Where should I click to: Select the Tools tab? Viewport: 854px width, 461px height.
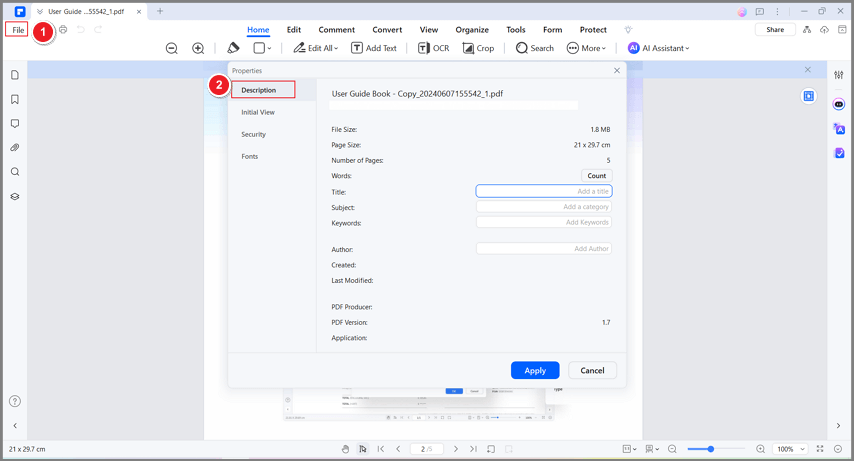click(x=516, y=30)
